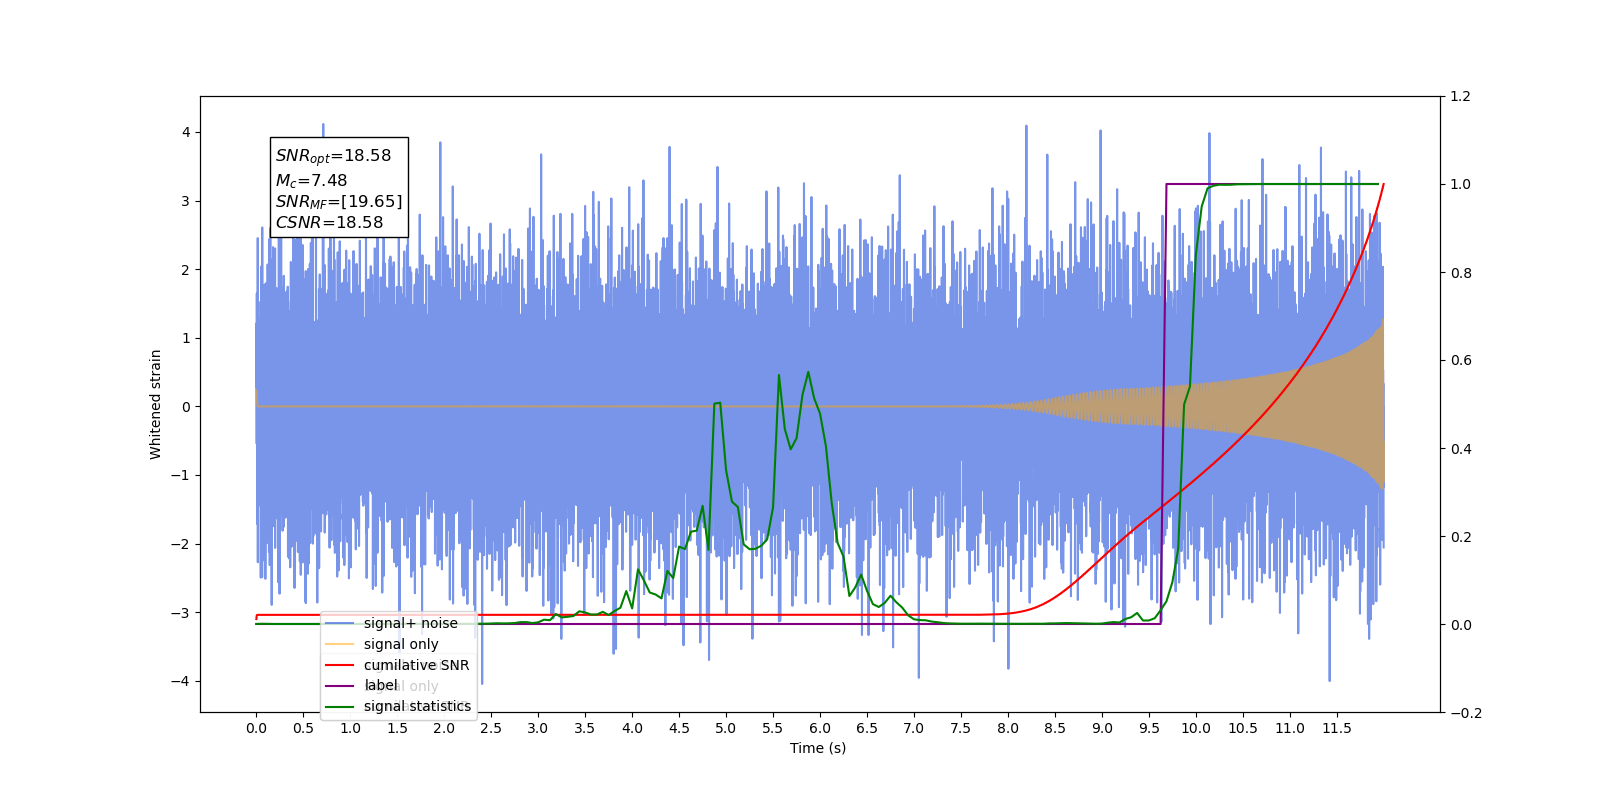
Task: Click the green legend line for signal statistics
Action: pos(340,707)
